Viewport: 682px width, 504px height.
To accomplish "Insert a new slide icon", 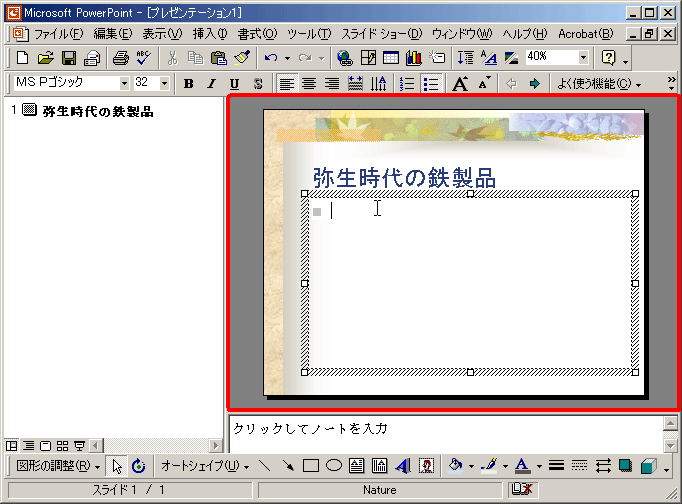I will [x=437, y=58].
